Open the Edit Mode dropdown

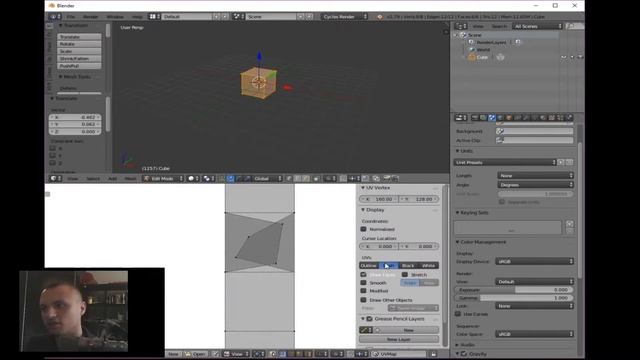click(x=163, y=178)
